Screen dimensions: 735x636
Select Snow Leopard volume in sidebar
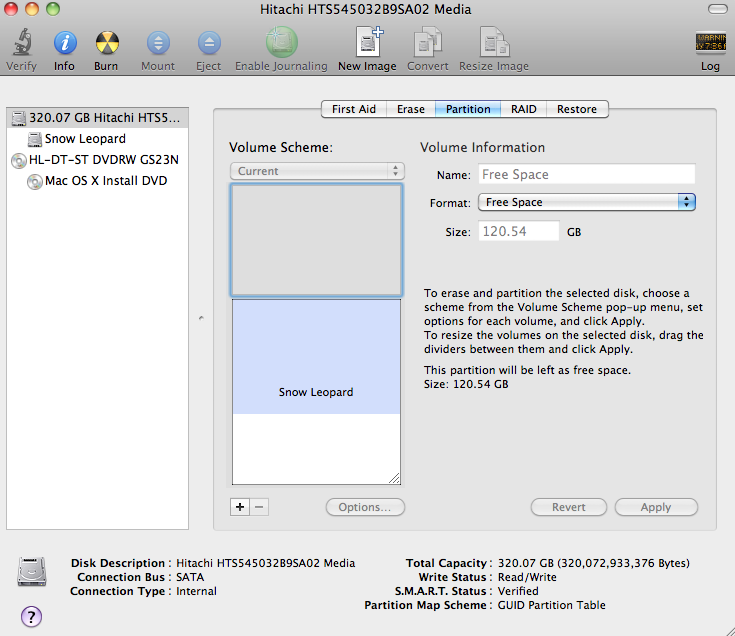tap(98, 139)
